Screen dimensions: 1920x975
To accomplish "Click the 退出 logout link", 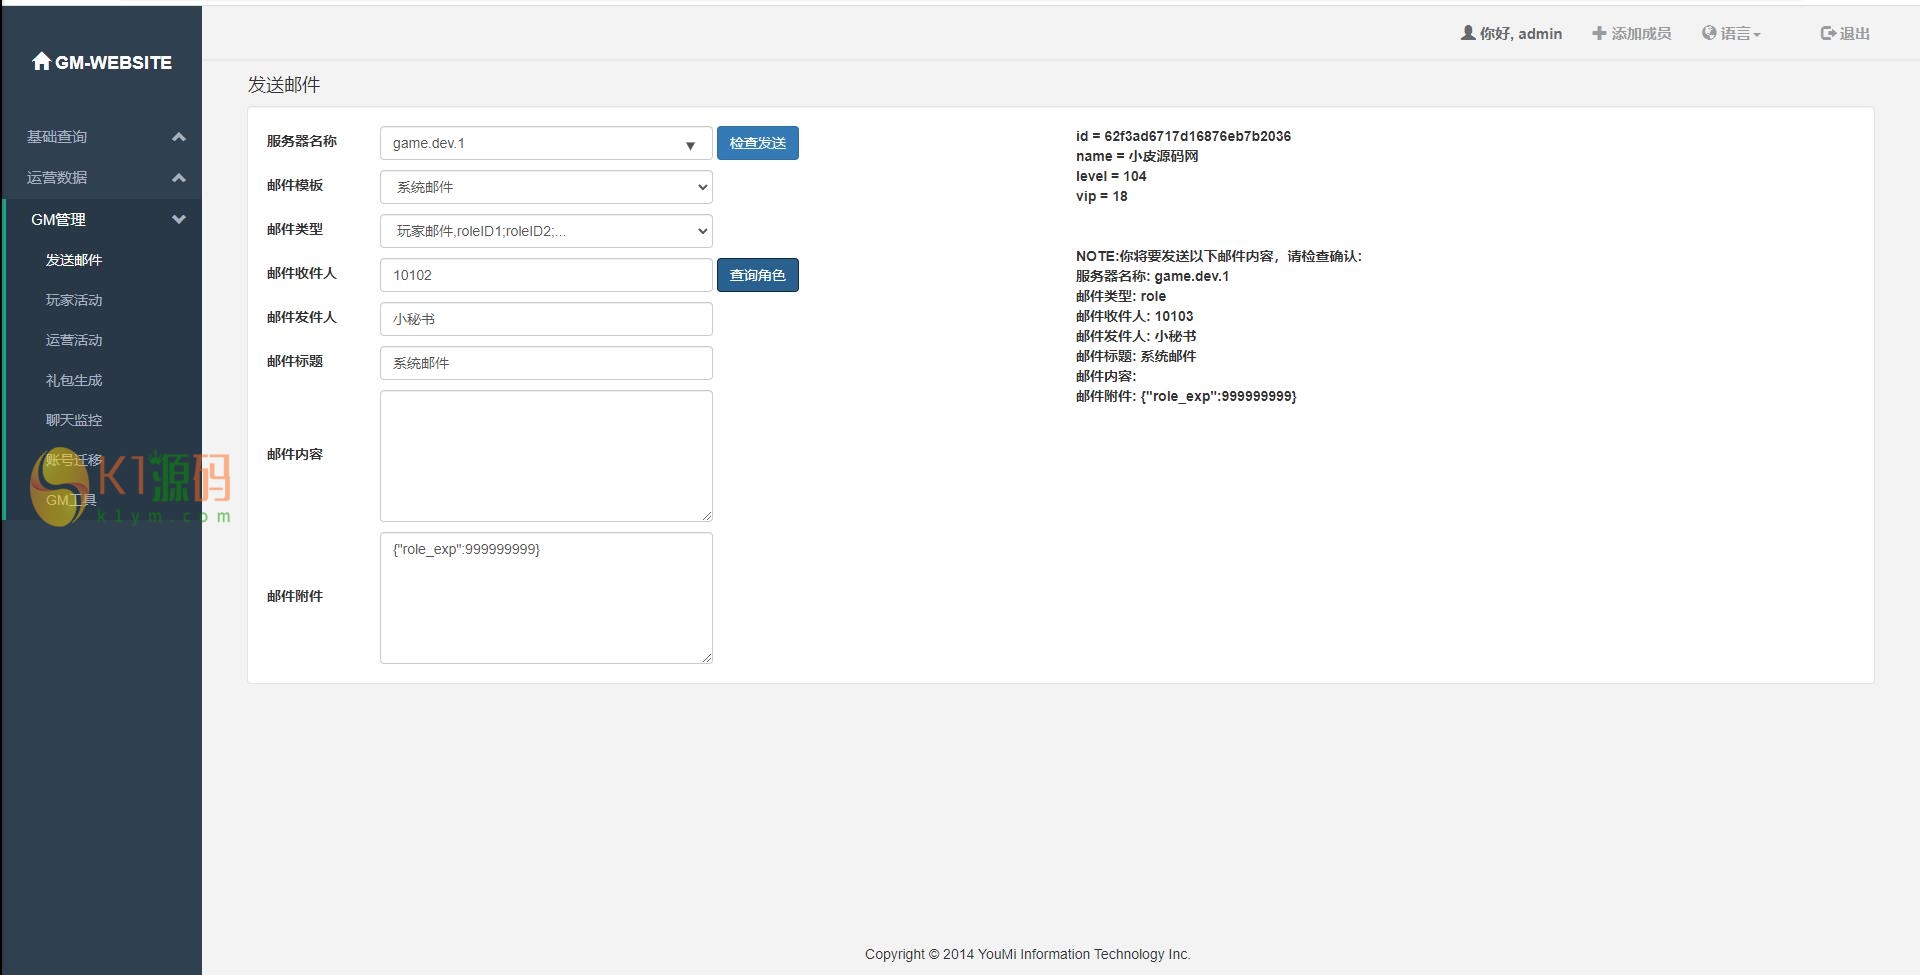I will click(x=1845, y=33).
